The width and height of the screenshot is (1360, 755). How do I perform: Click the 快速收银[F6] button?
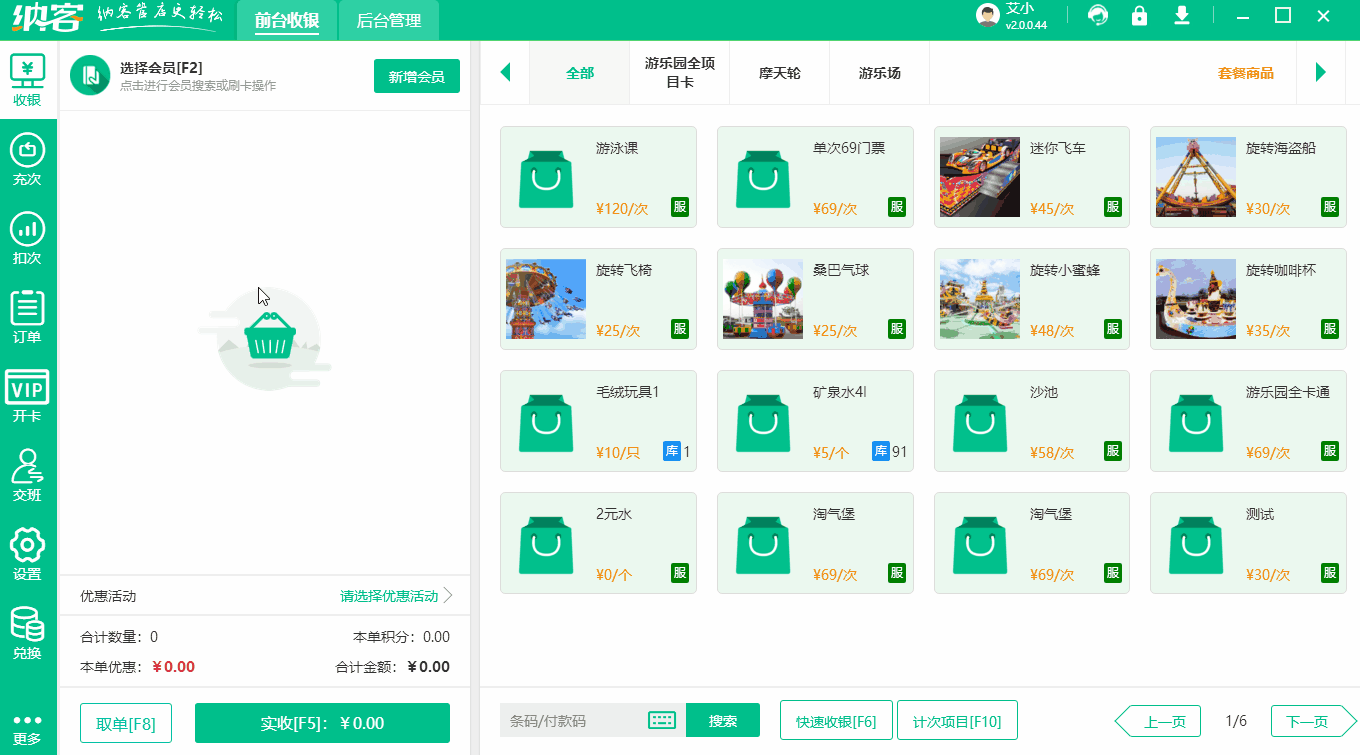coord(836,719)
